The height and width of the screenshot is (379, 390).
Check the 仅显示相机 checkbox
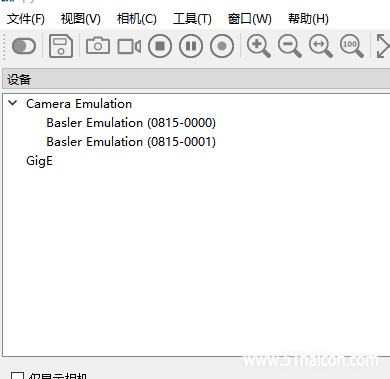pyautogui.click(x=17, y=376)
